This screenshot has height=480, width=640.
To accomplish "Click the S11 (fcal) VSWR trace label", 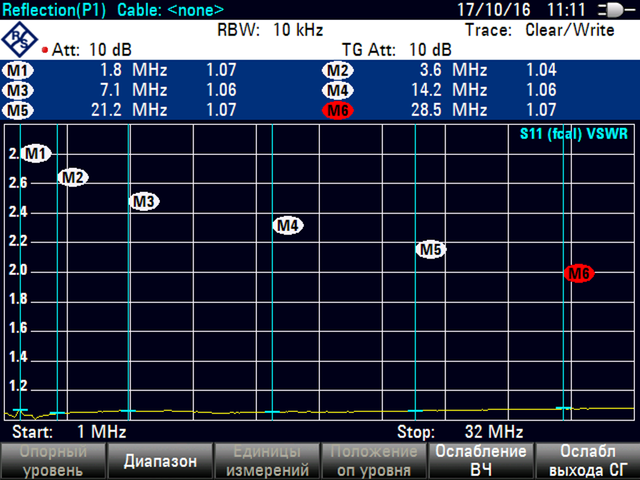I will [x=575, y=134].
